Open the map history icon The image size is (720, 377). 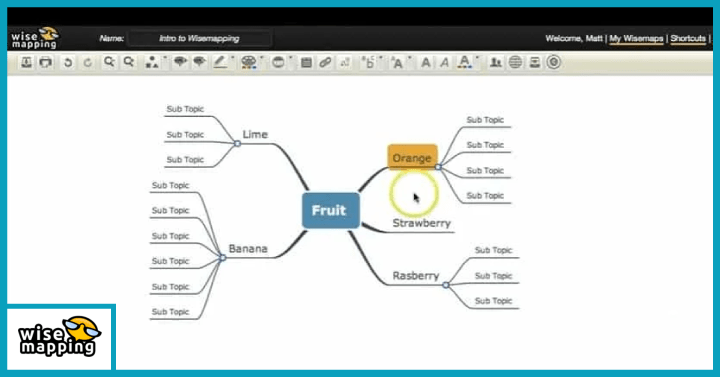coord(534,62)
